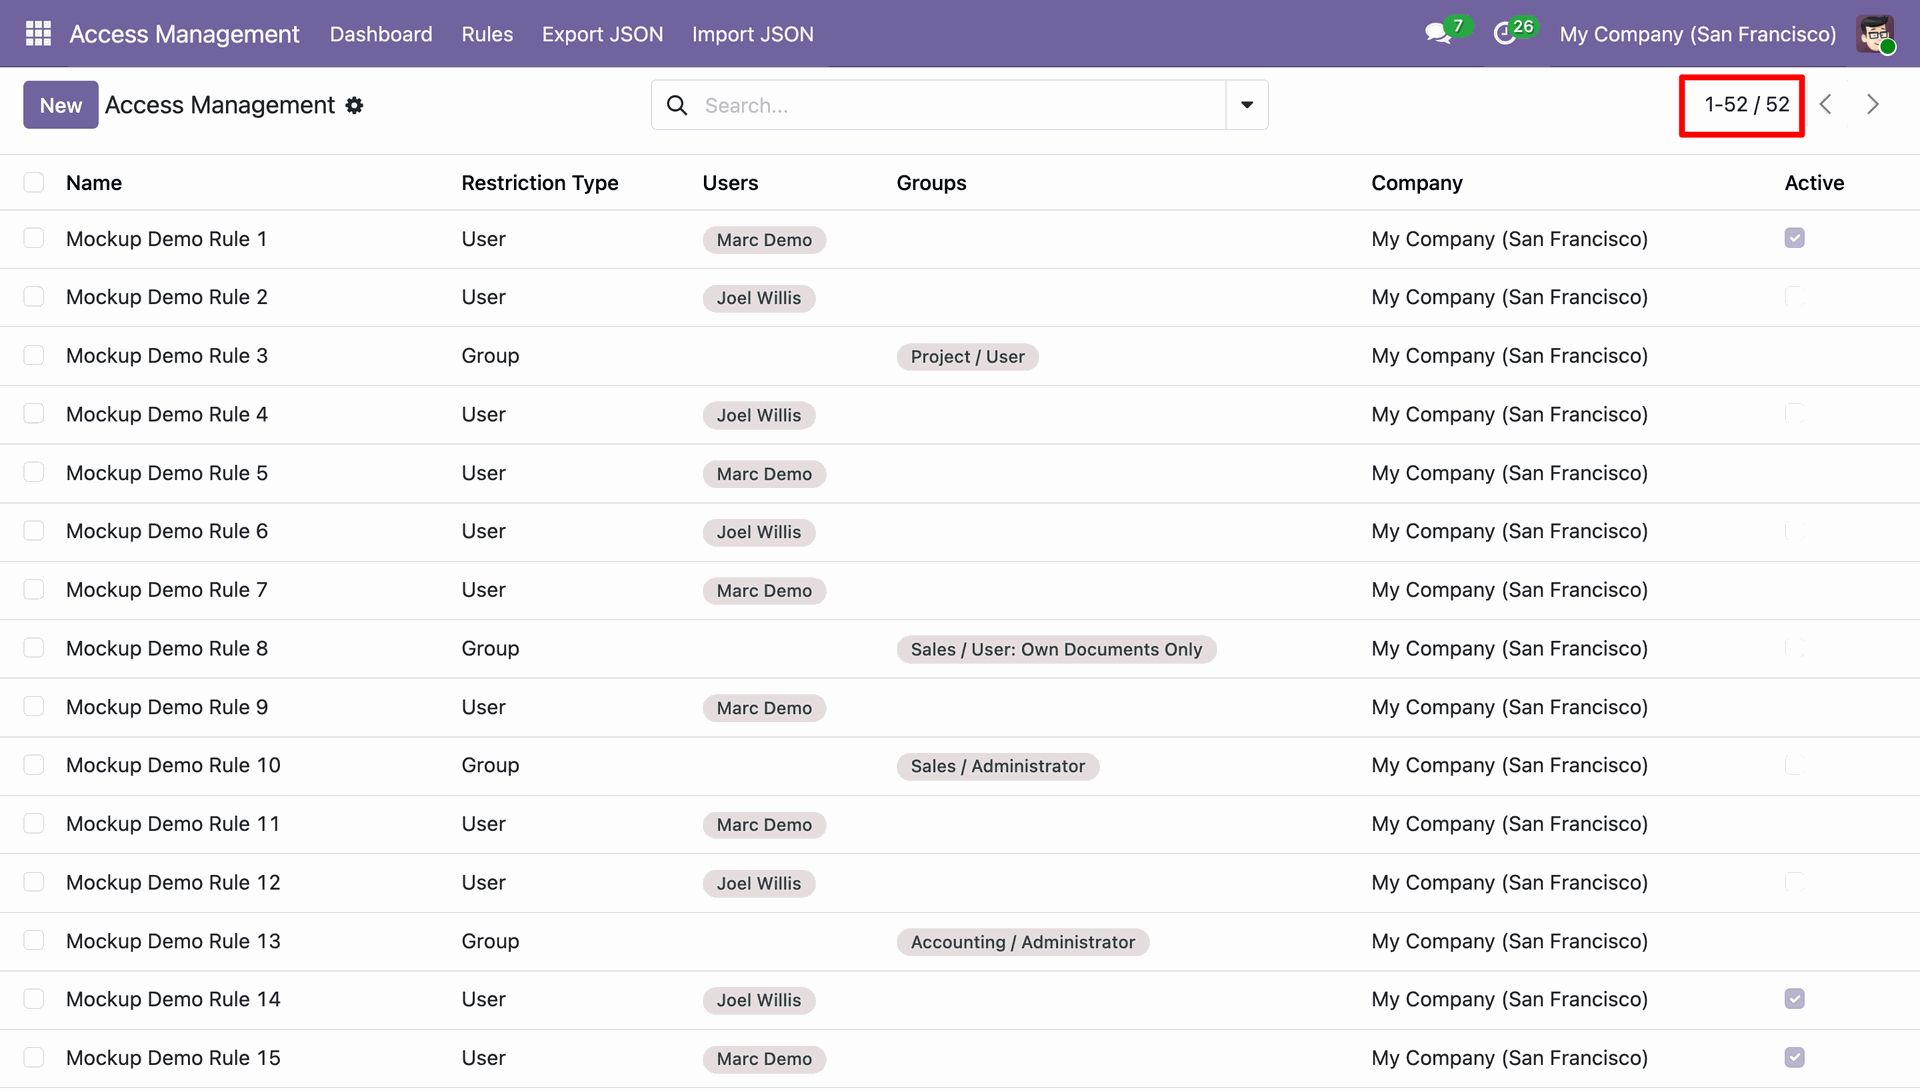Open the Import JSON menu item

[x=753, y=34]
